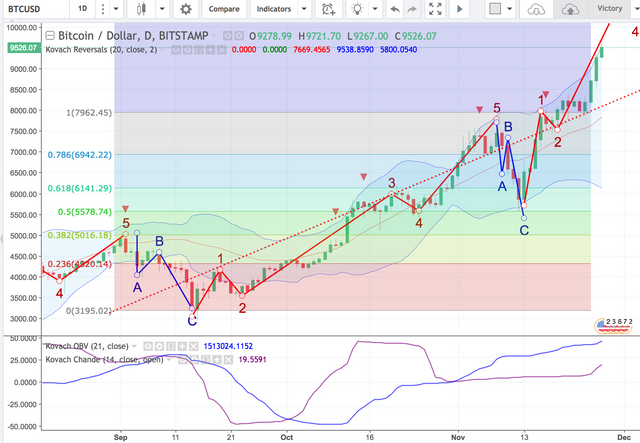Expand the Kovach Reversals dropdown arrow

163,50
